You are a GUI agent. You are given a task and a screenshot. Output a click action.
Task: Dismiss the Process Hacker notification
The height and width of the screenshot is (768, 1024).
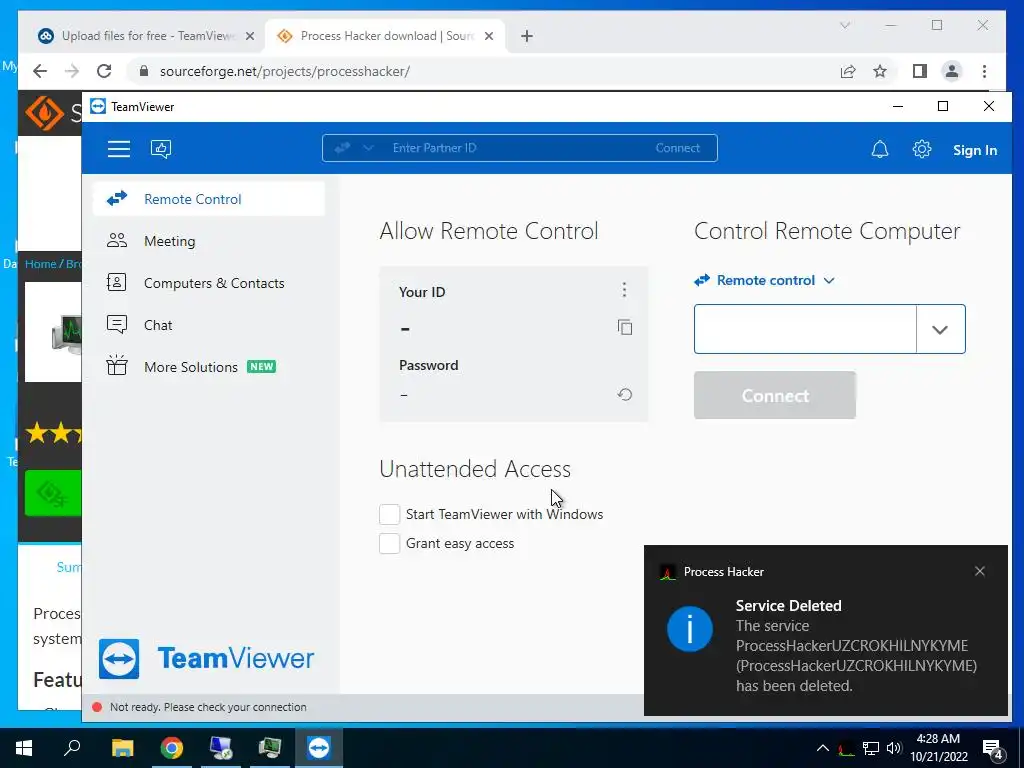pyautogui.click(x=980, y=571)
